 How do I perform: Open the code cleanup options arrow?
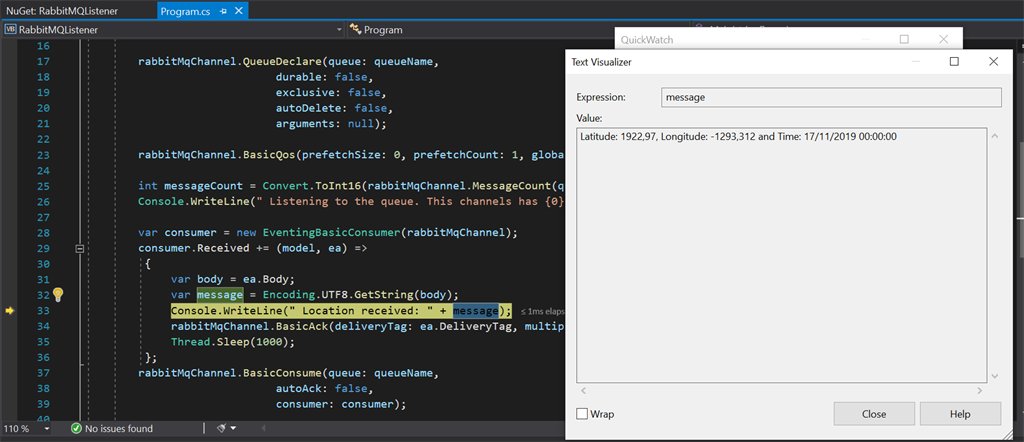[234, 429]
